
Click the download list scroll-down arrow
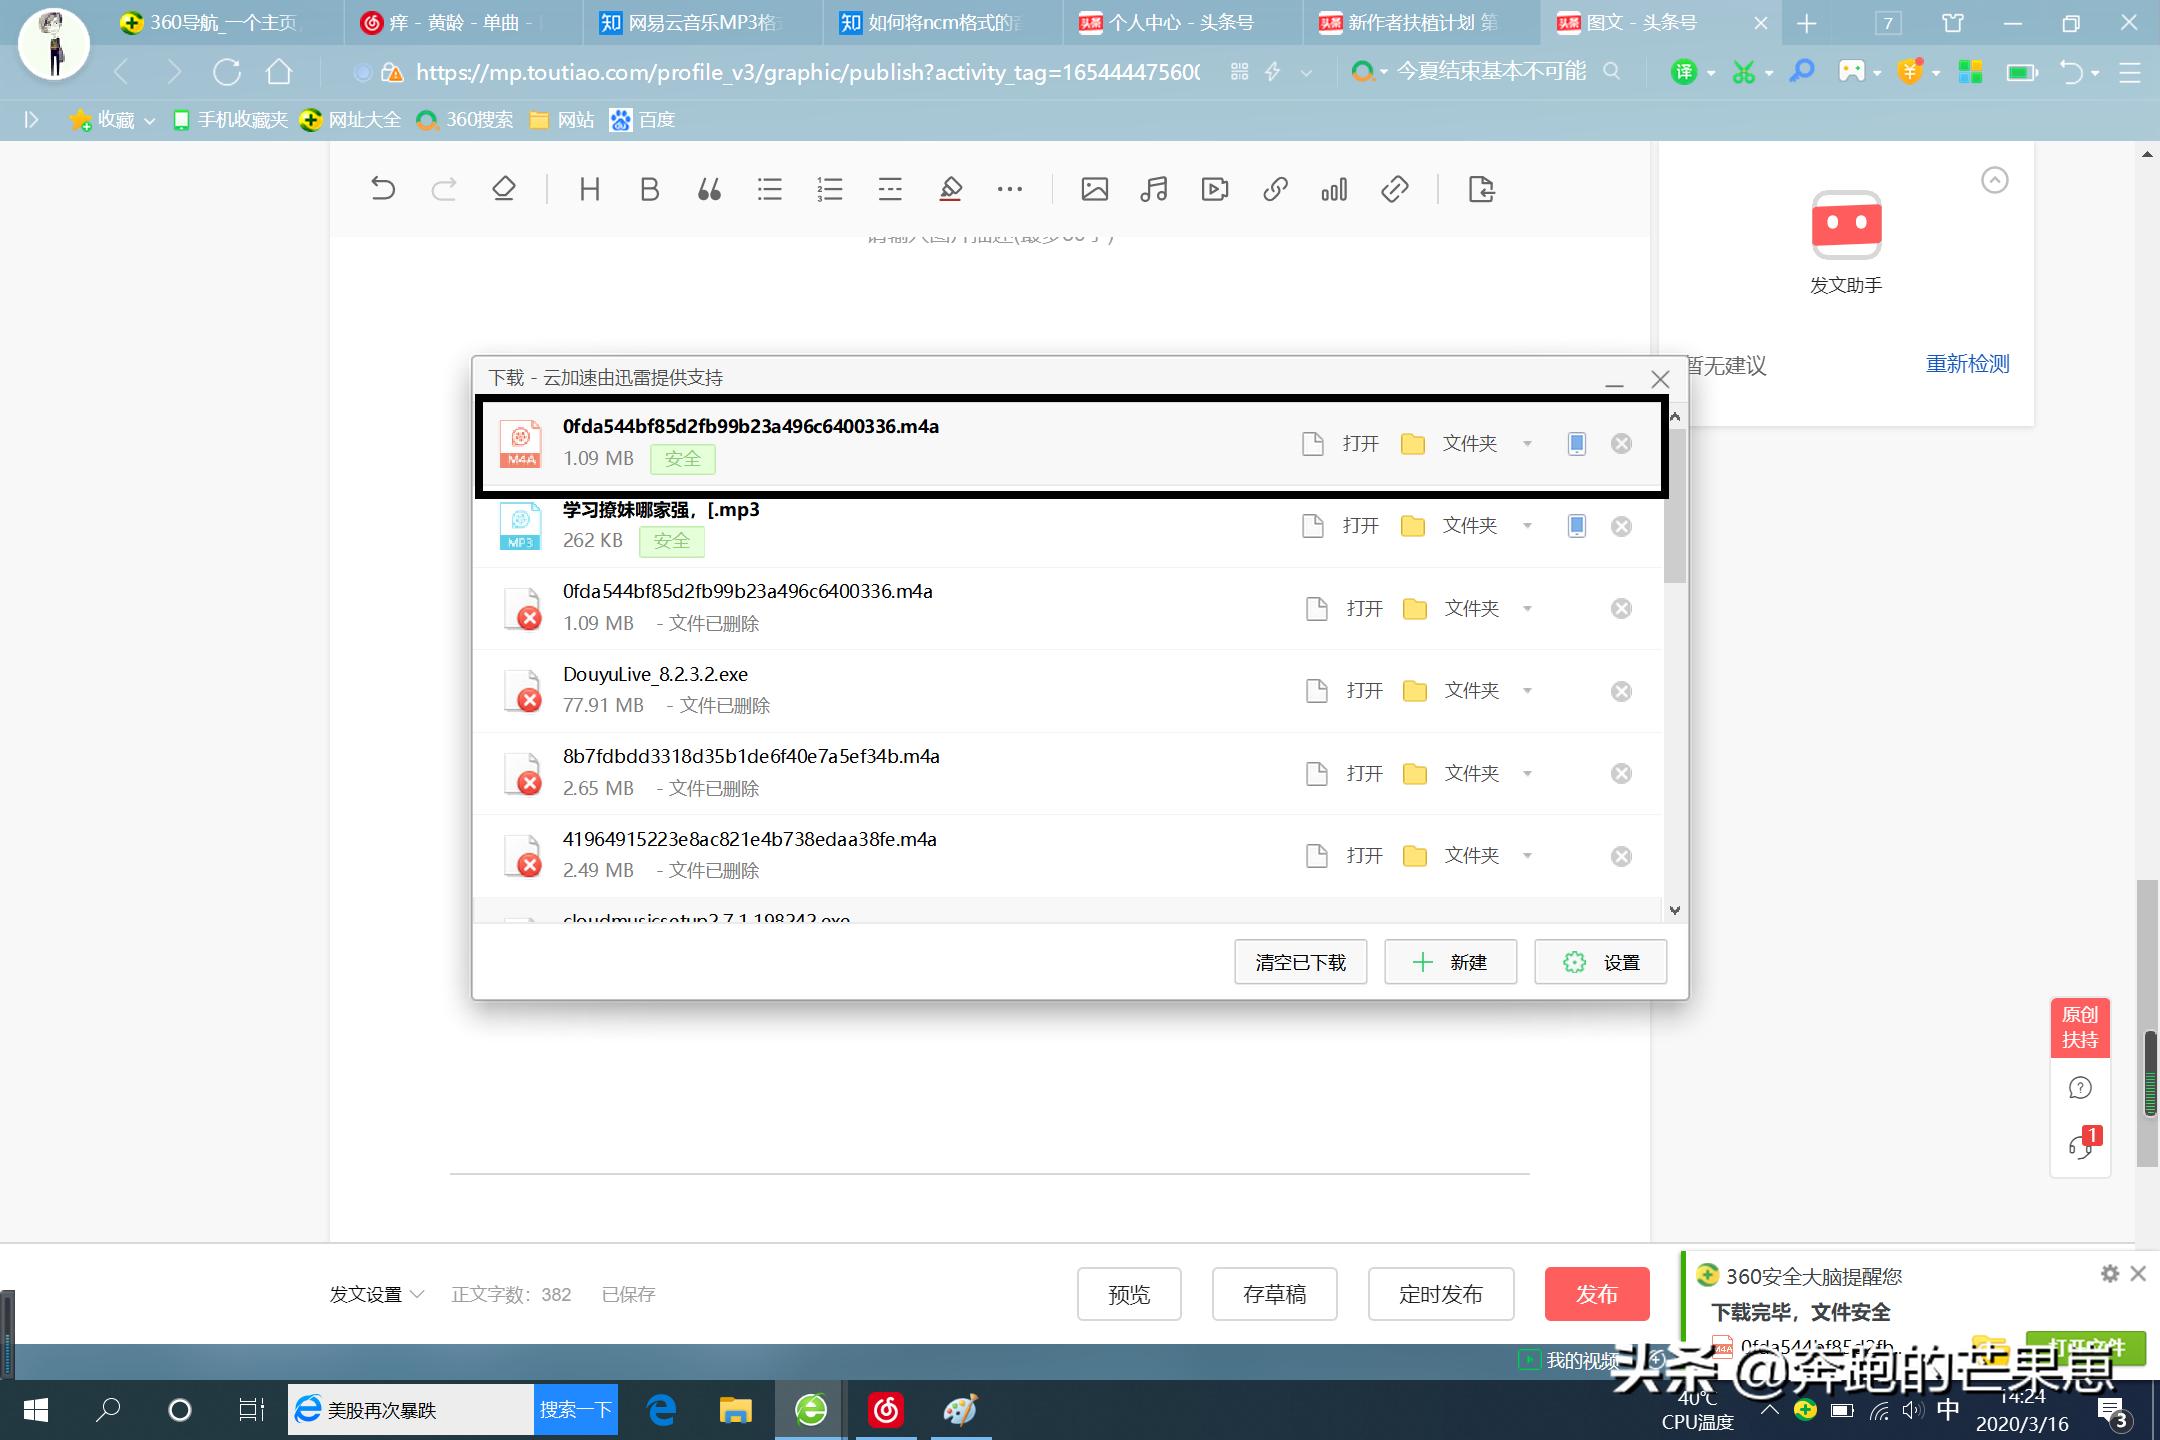1677,910
